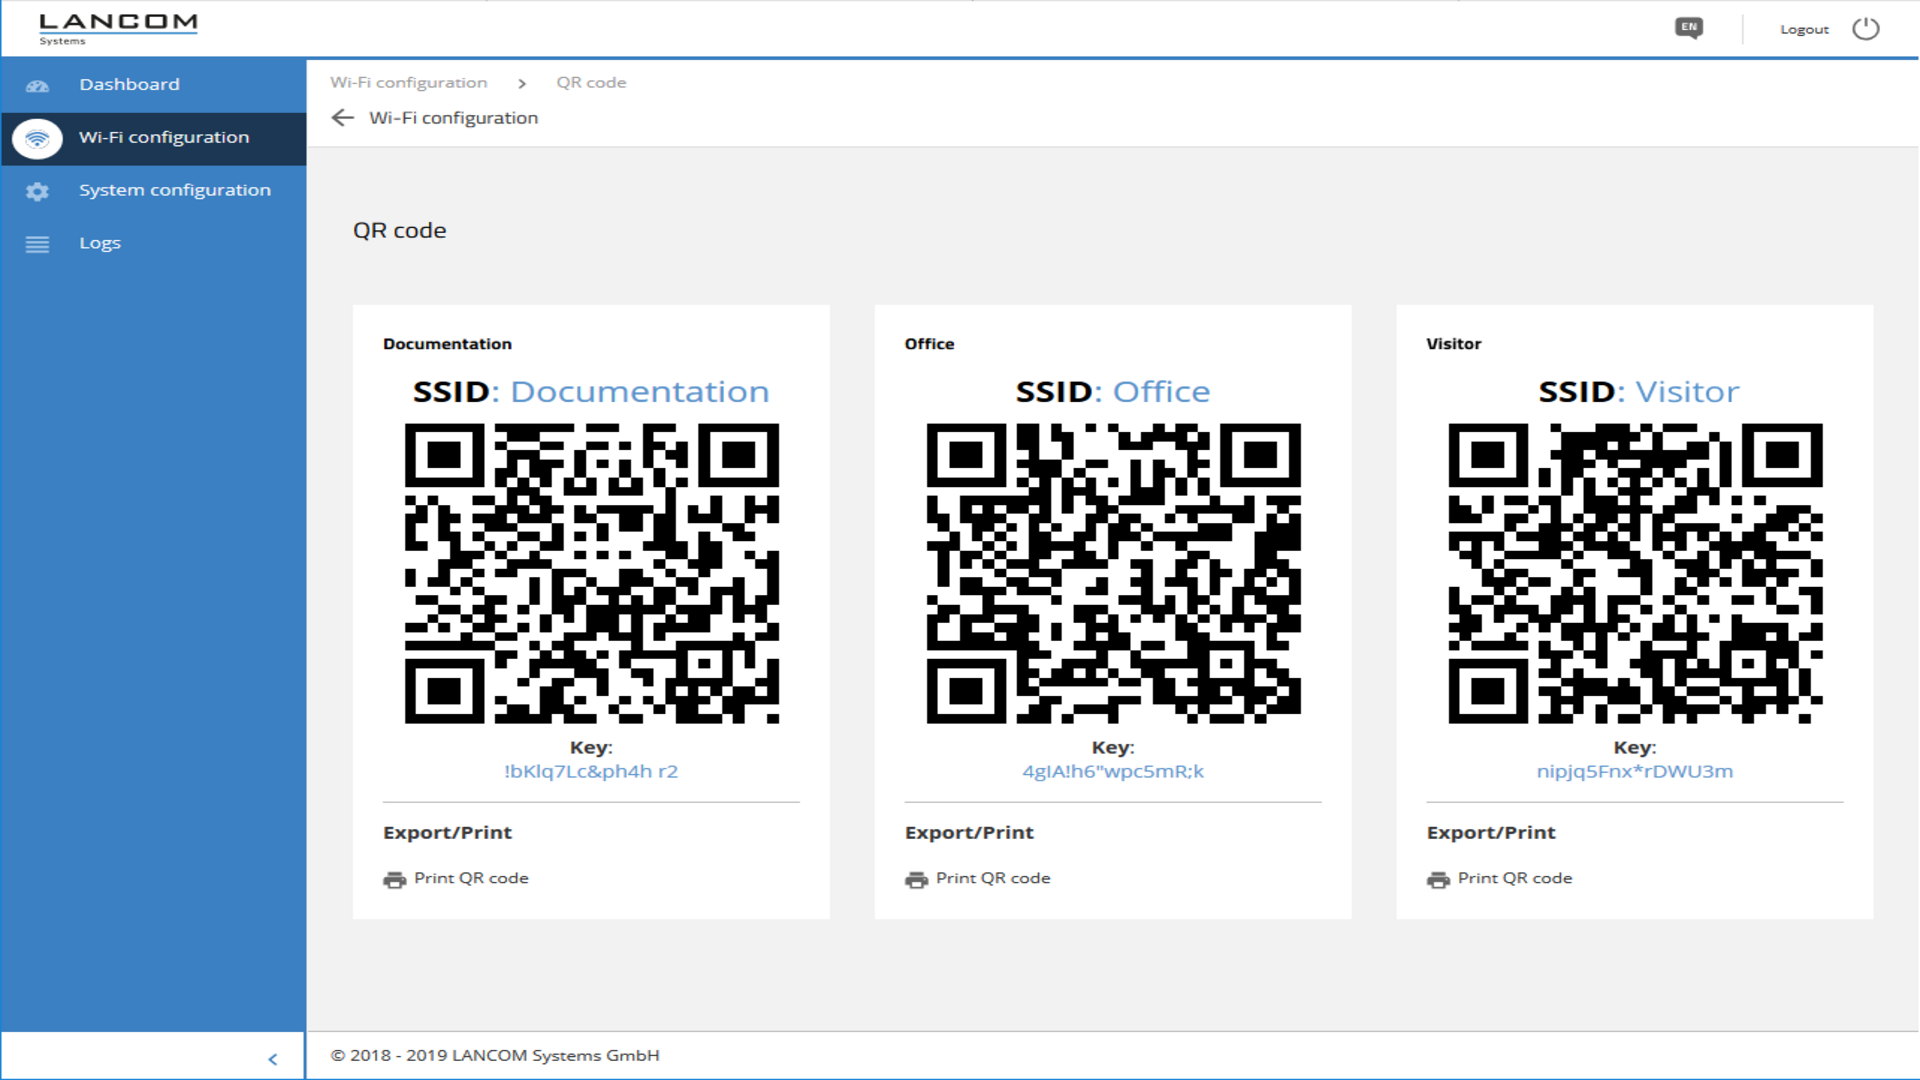Viewport: 1920px width, 1080px height.
Task: Open the Logs menu item
Action: [x=100, y=243]
